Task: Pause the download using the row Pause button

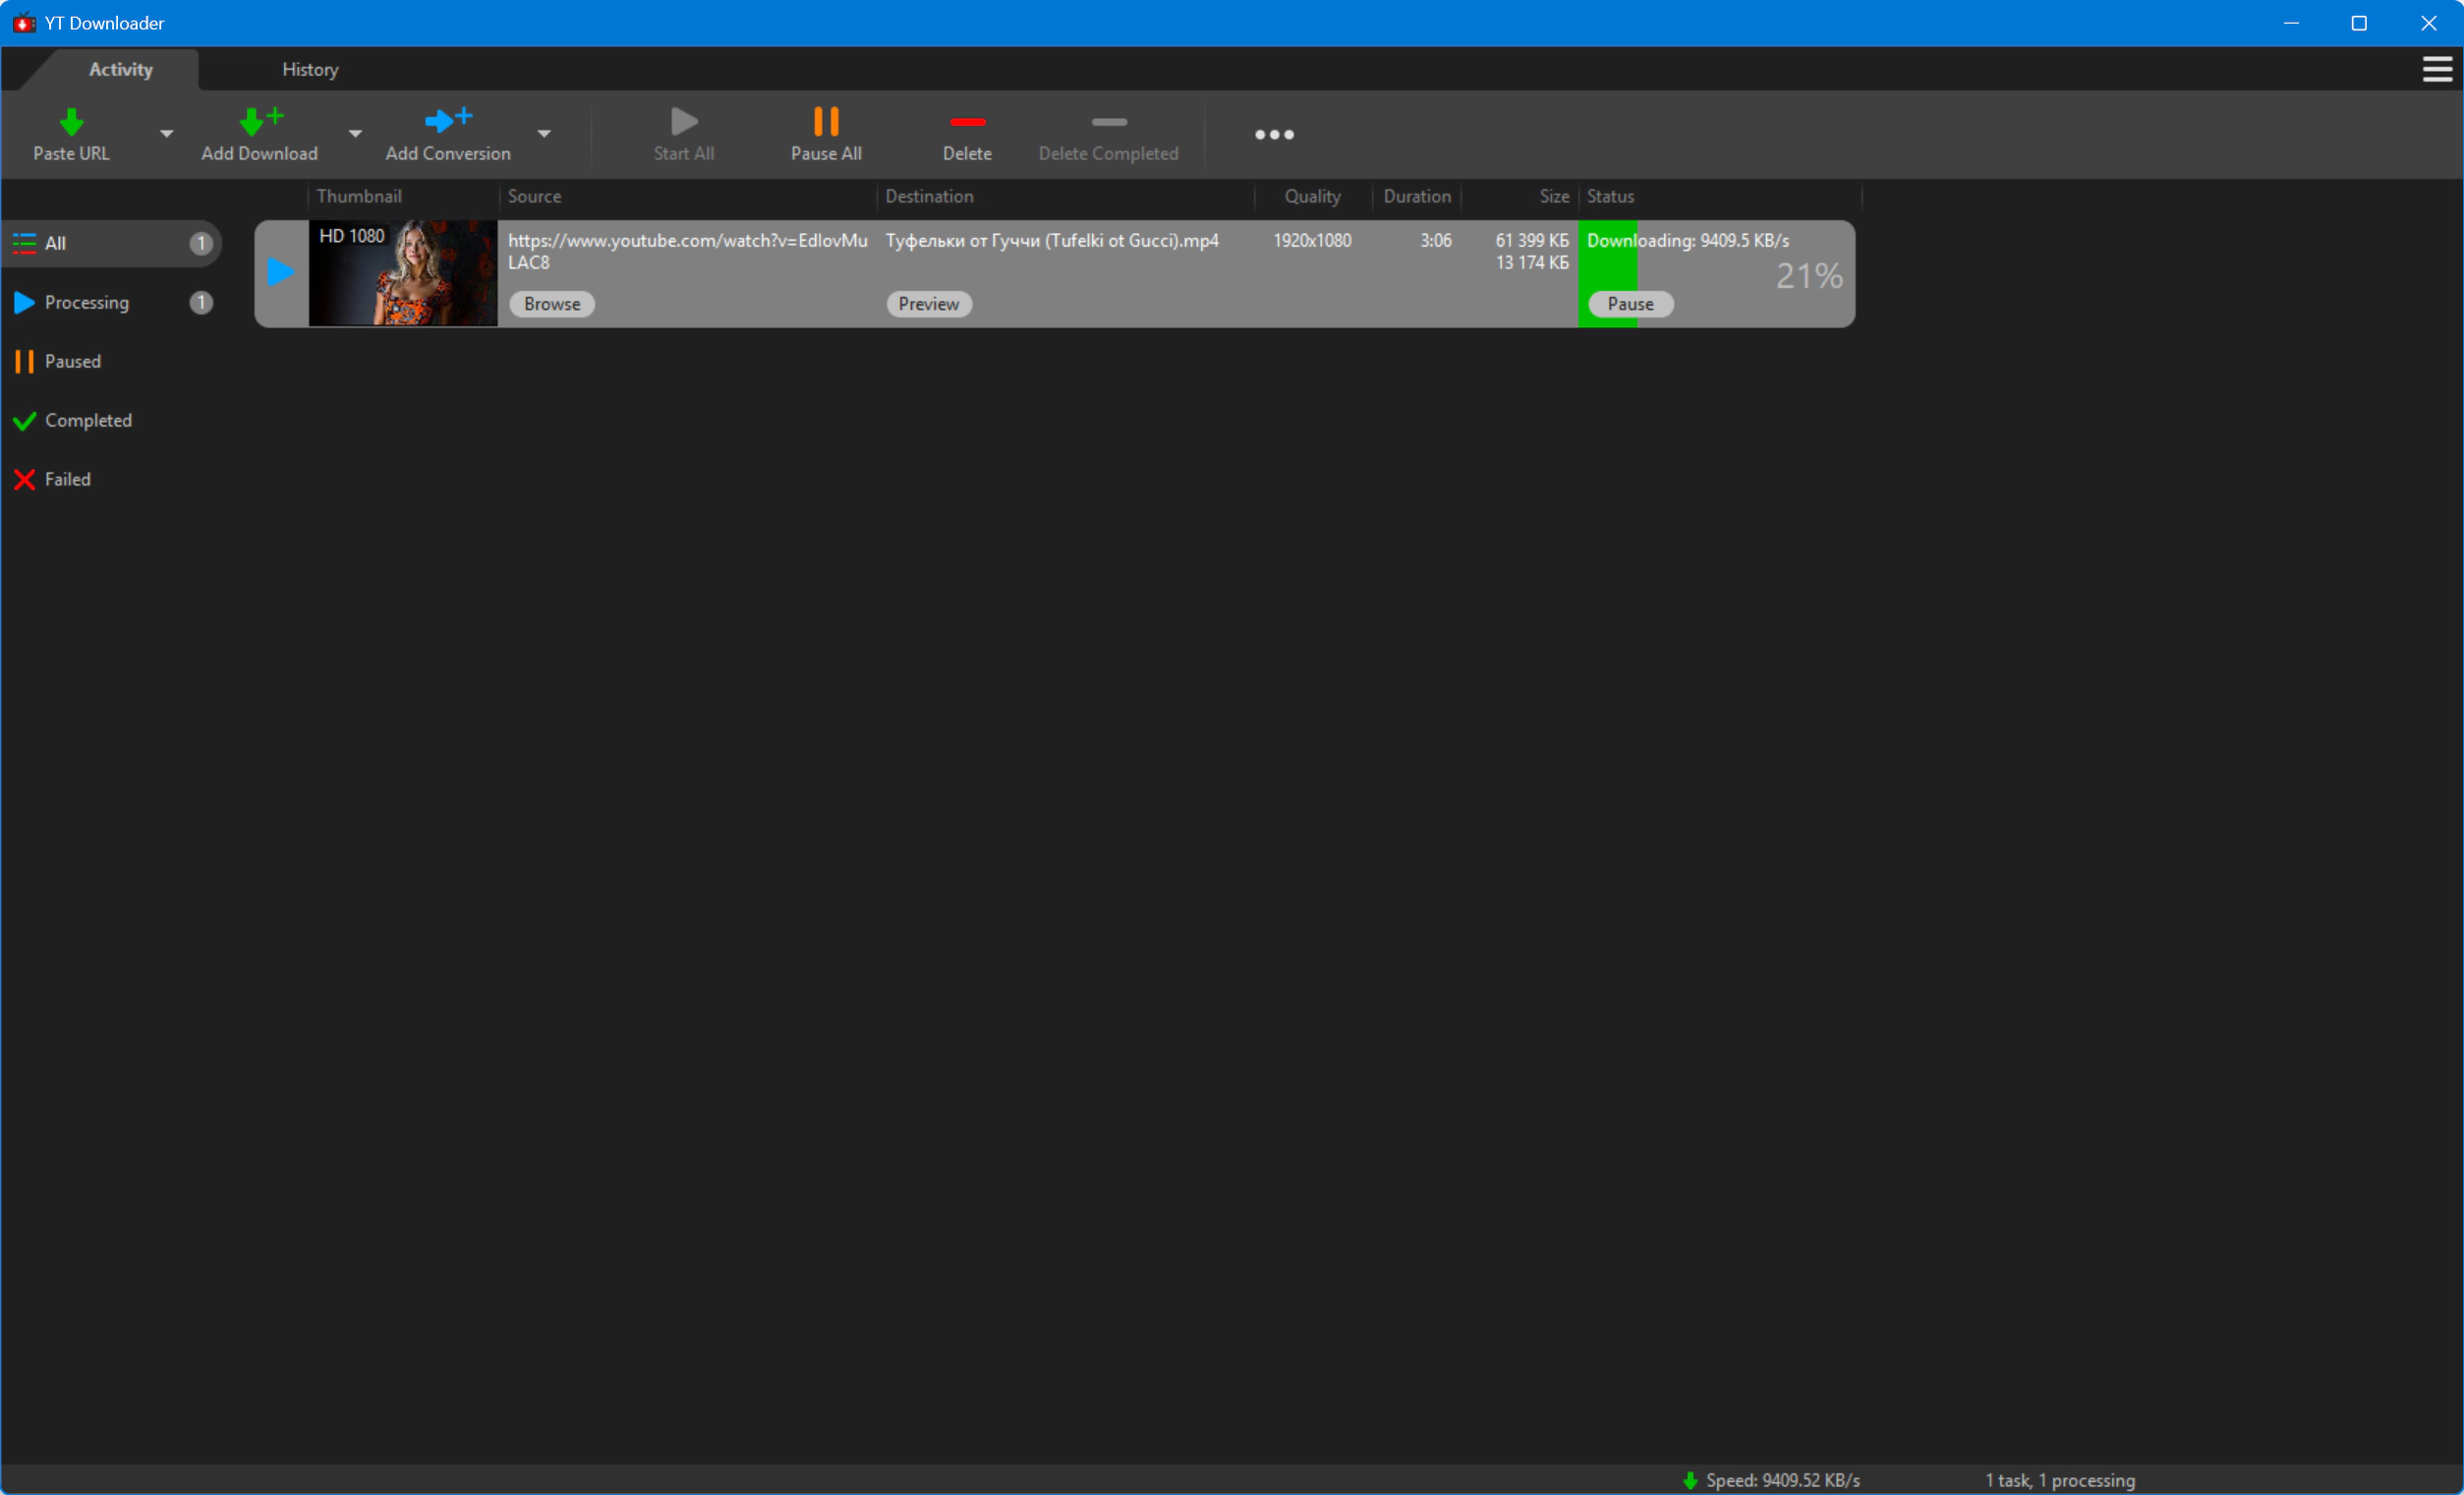Action: pyautogui.click(x=1630, y=304)
